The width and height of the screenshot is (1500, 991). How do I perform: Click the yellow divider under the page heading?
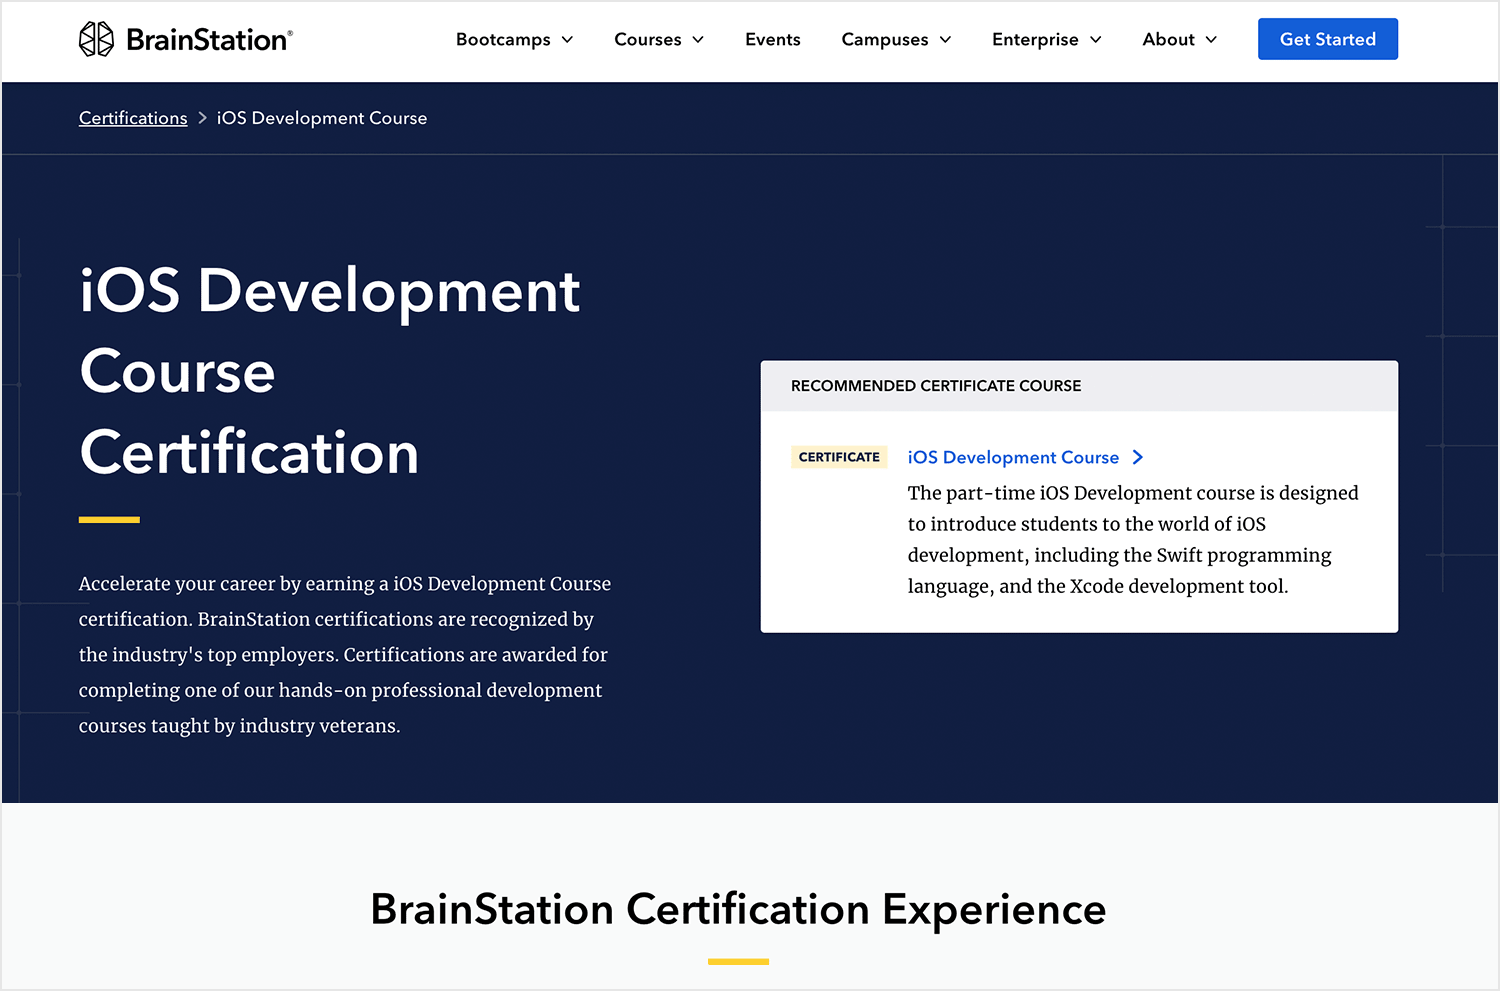[109, 519]
